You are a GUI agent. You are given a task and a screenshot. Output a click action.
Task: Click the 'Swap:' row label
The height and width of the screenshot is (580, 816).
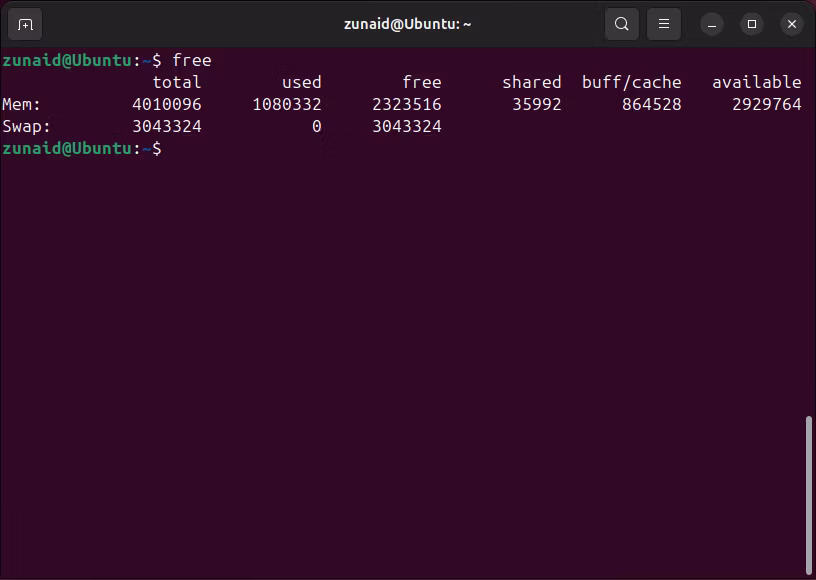tap(26, 126)
